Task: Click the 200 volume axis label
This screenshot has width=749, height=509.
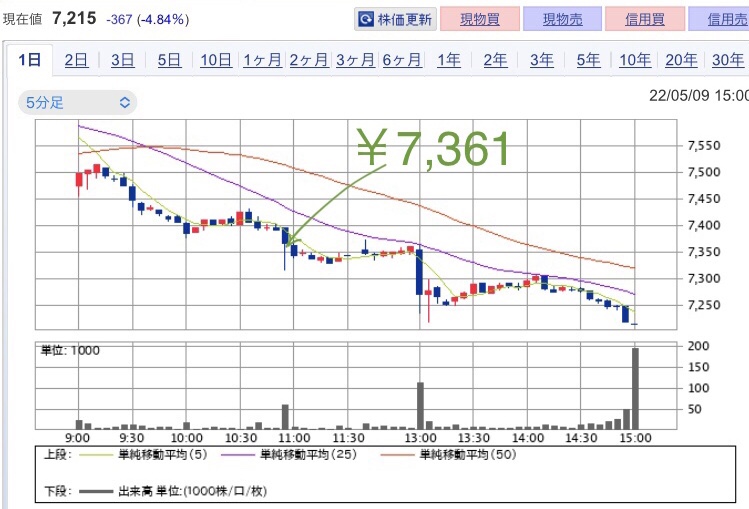Action: 698,346
